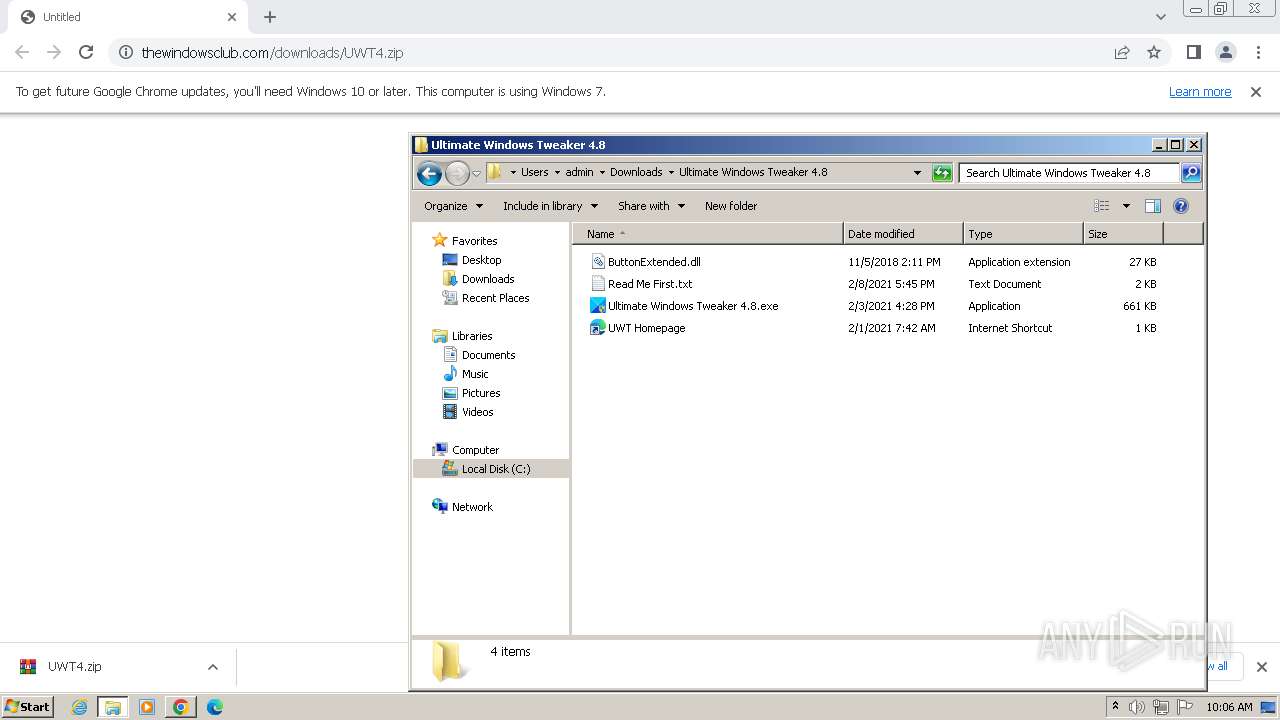
Task: Select ButtonExtended.dll file
Action: click(x=654, y=262)
